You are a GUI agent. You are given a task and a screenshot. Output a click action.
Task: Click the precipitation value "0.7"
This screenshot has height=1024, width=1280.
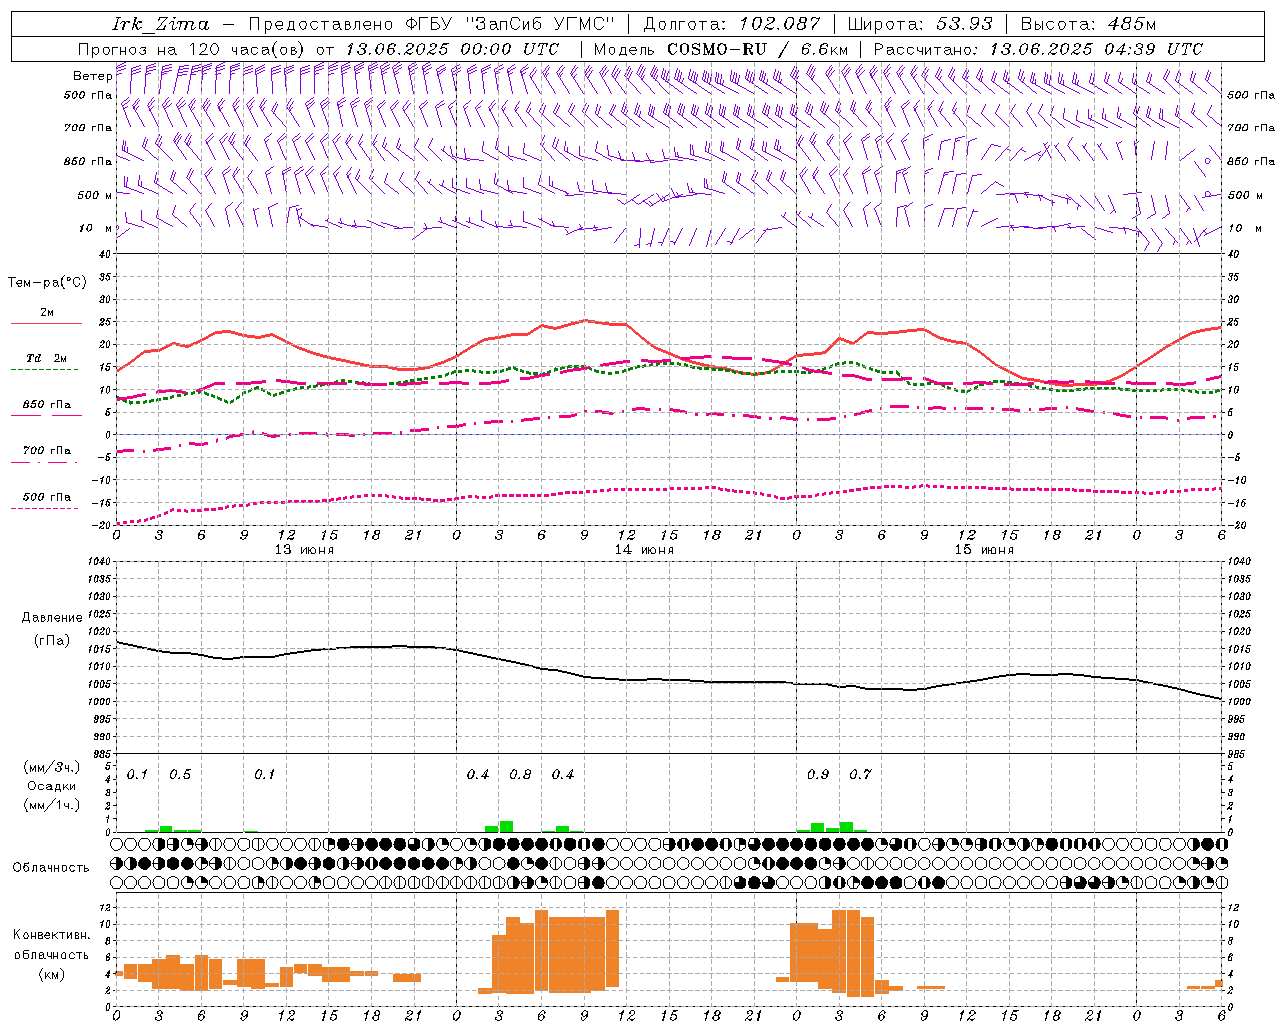point(861,775)
